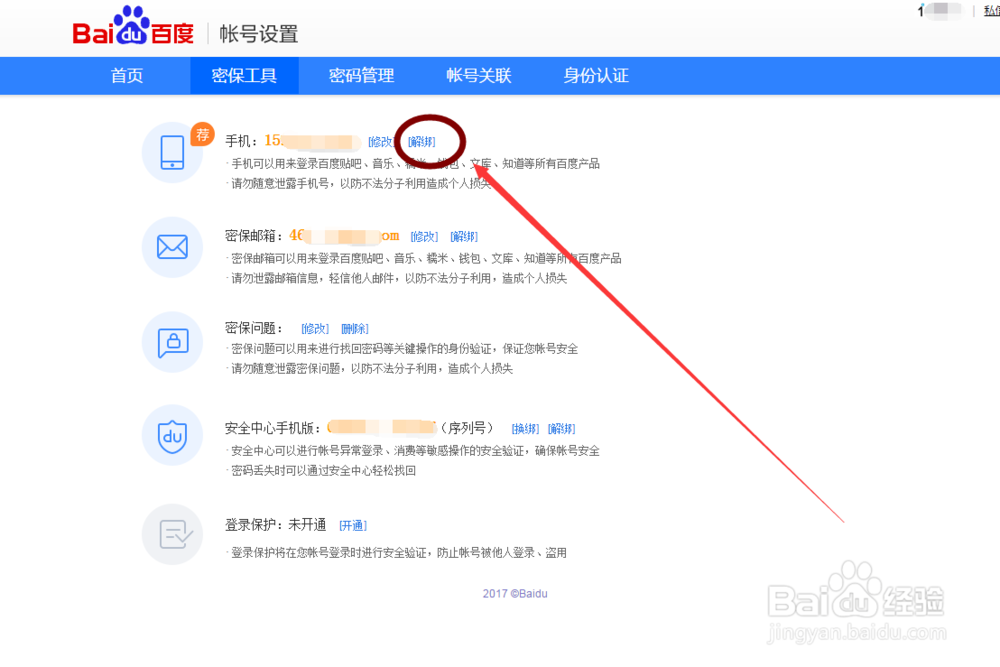This screenshot has height=667, width=1000.
Task: Click the 密保邮箱 label
Action: point(253,236)
